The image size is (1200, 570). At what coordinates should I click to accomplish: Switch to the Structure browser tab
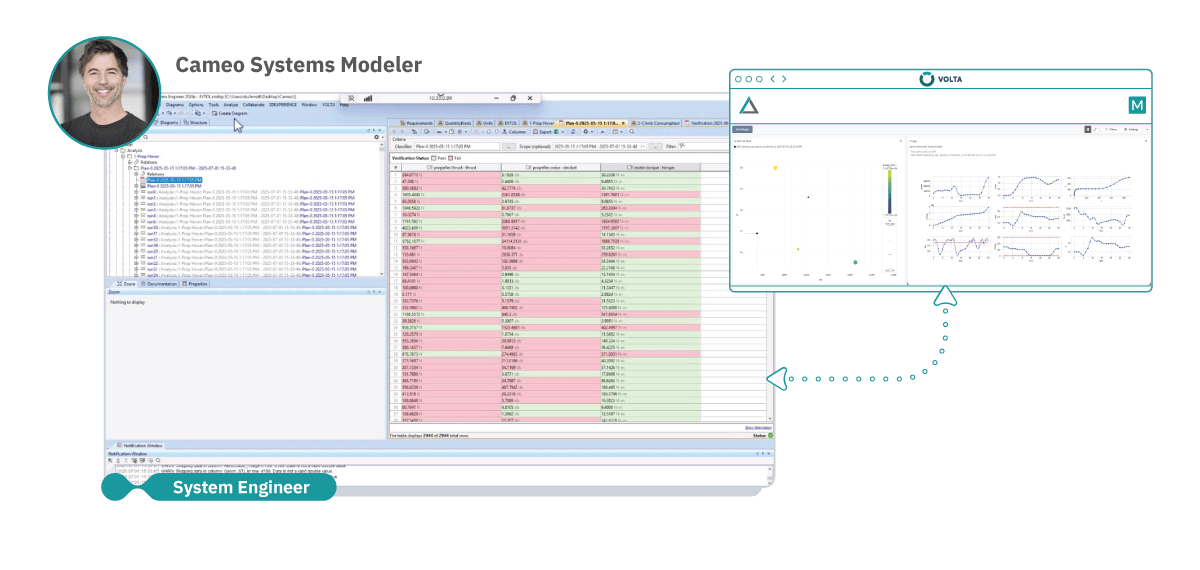point(196,122)
